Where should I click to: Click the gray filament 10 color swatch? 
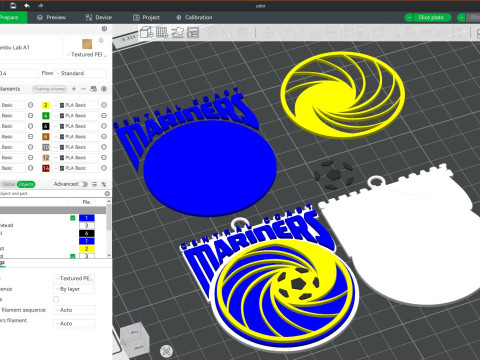[x=46, y=147]
